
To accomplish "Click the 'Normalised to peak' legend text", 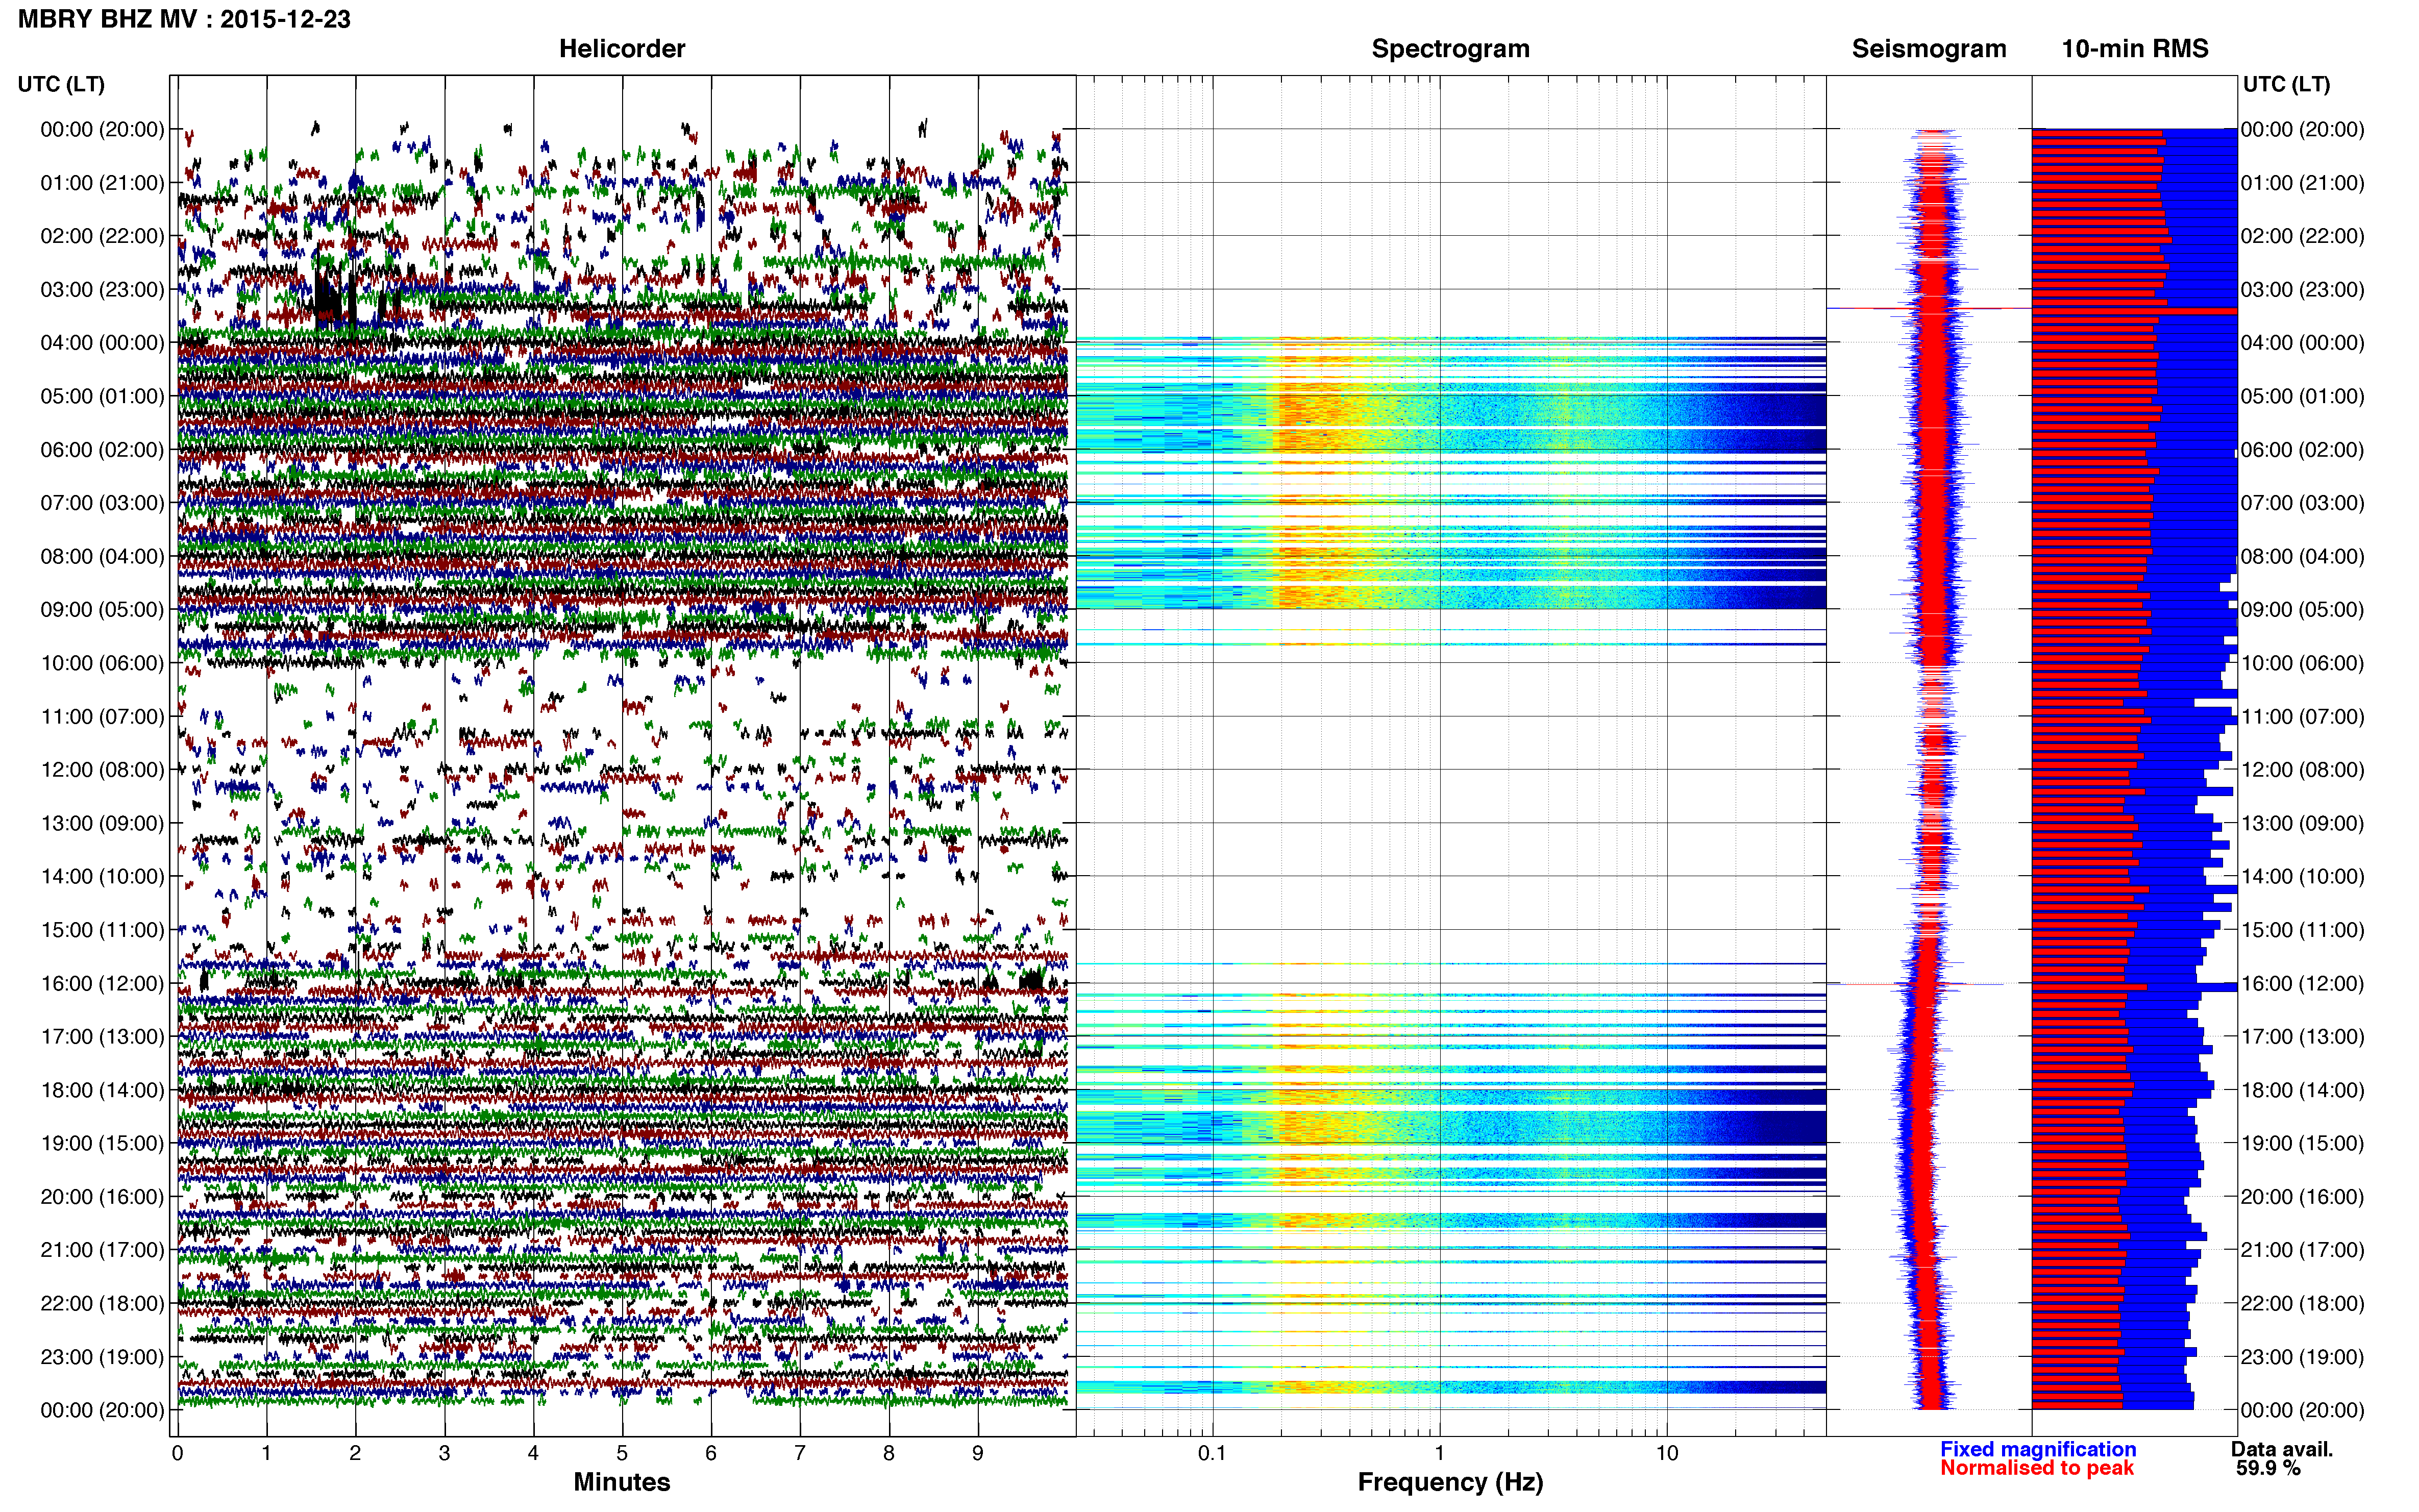I will (x=2036, y=1468).
